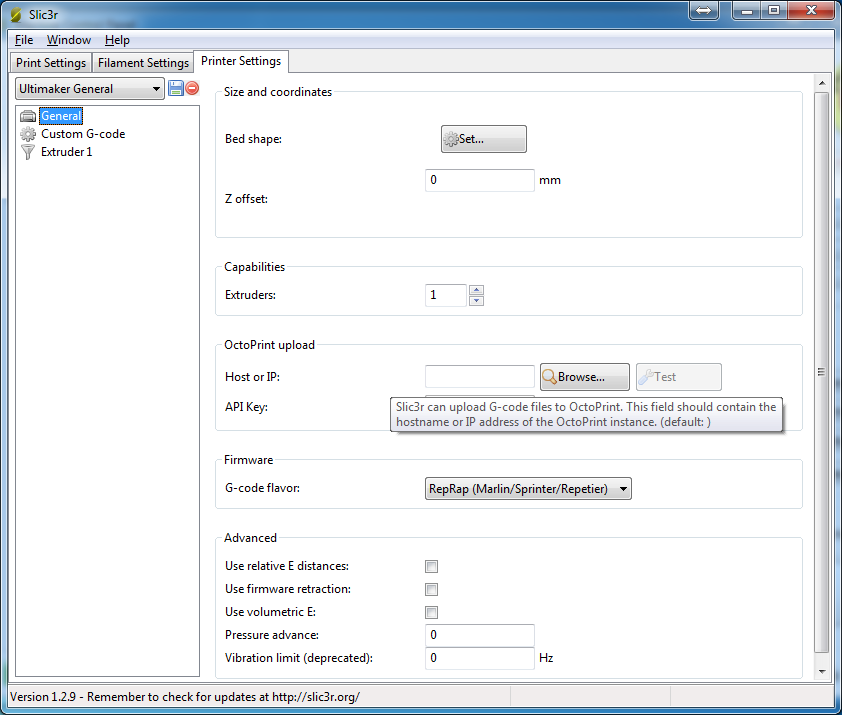Check Use volumetric E option

click(431, 612)
